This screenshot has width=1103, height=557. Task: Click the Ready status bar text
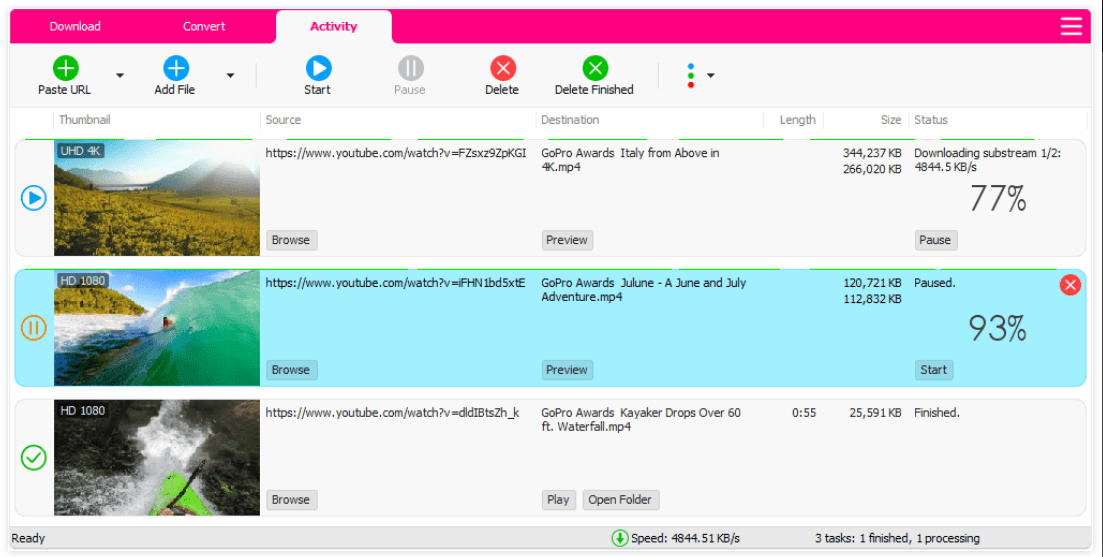click(x=28, y=539)
